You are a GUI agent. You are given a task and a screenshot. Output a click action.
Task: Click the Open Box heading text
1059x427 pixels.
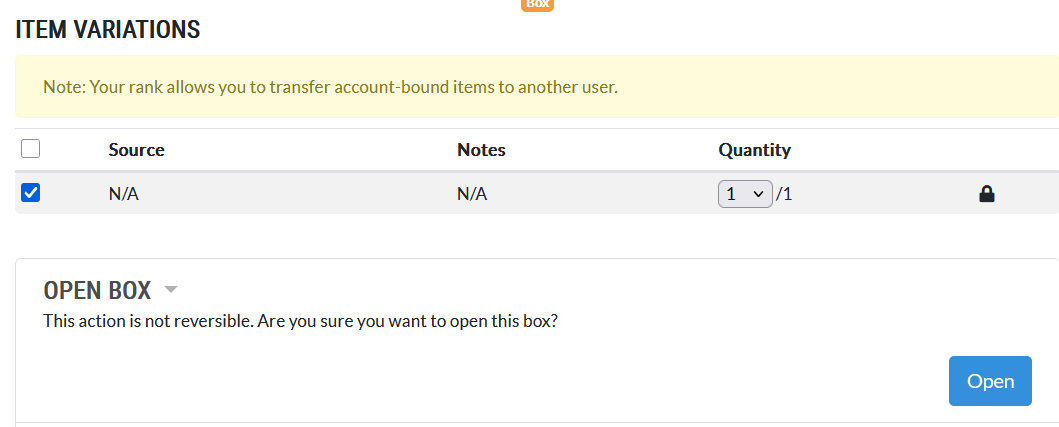97,291
